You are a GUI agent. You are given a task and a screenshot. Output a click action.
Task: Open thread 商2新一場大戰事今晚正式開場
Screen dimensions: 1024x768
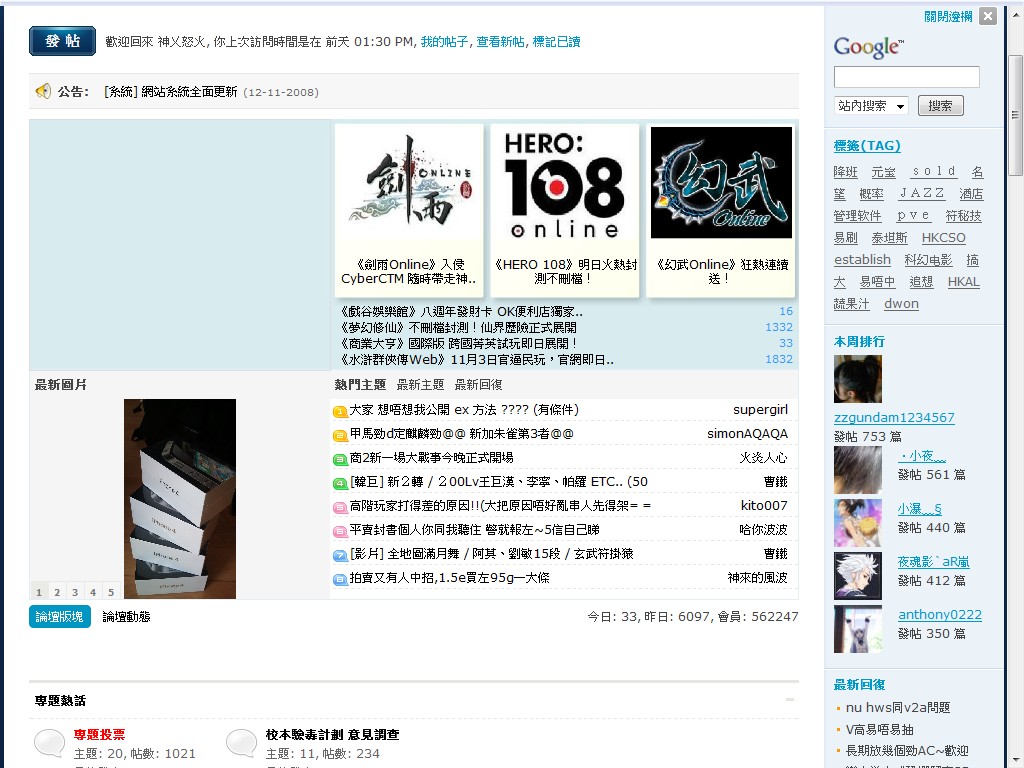tap(432, 458)
